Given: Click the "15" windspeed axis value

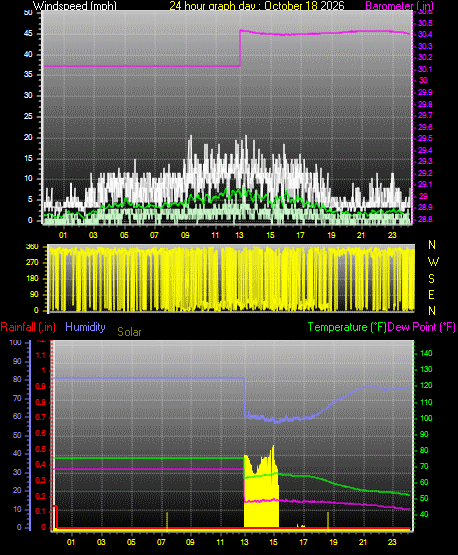Looking at the screenshot, I should click(28, 158).
